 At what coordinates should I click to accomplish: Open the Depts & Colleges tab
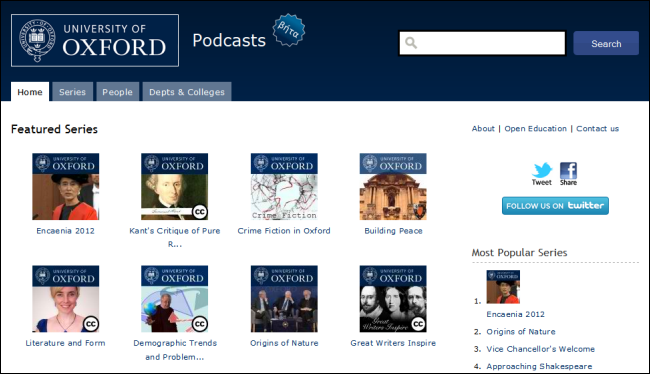pos(187,92)
